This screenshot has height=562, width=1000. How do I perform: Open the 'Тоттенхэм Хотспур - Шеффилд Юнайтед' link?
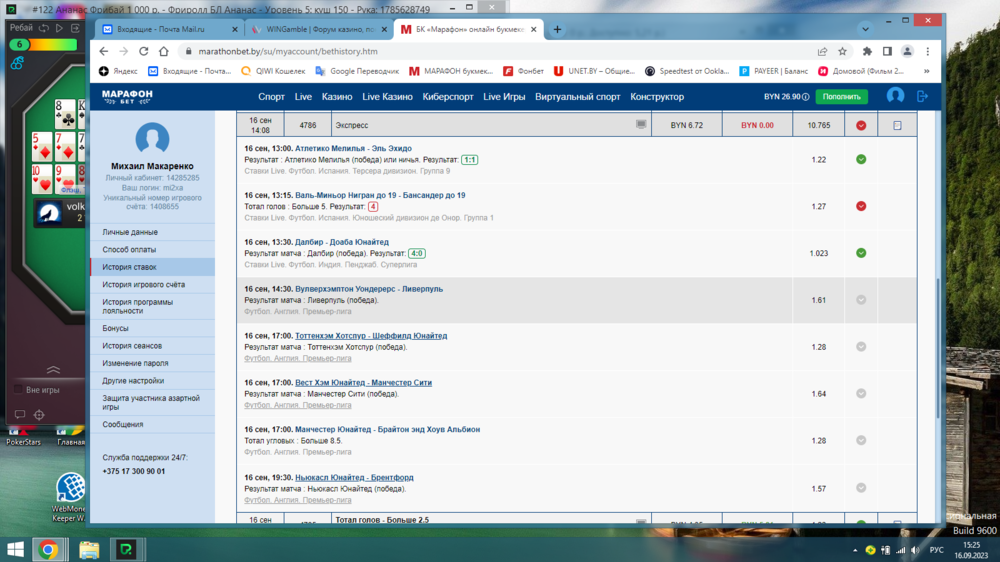tap(371, 336)
